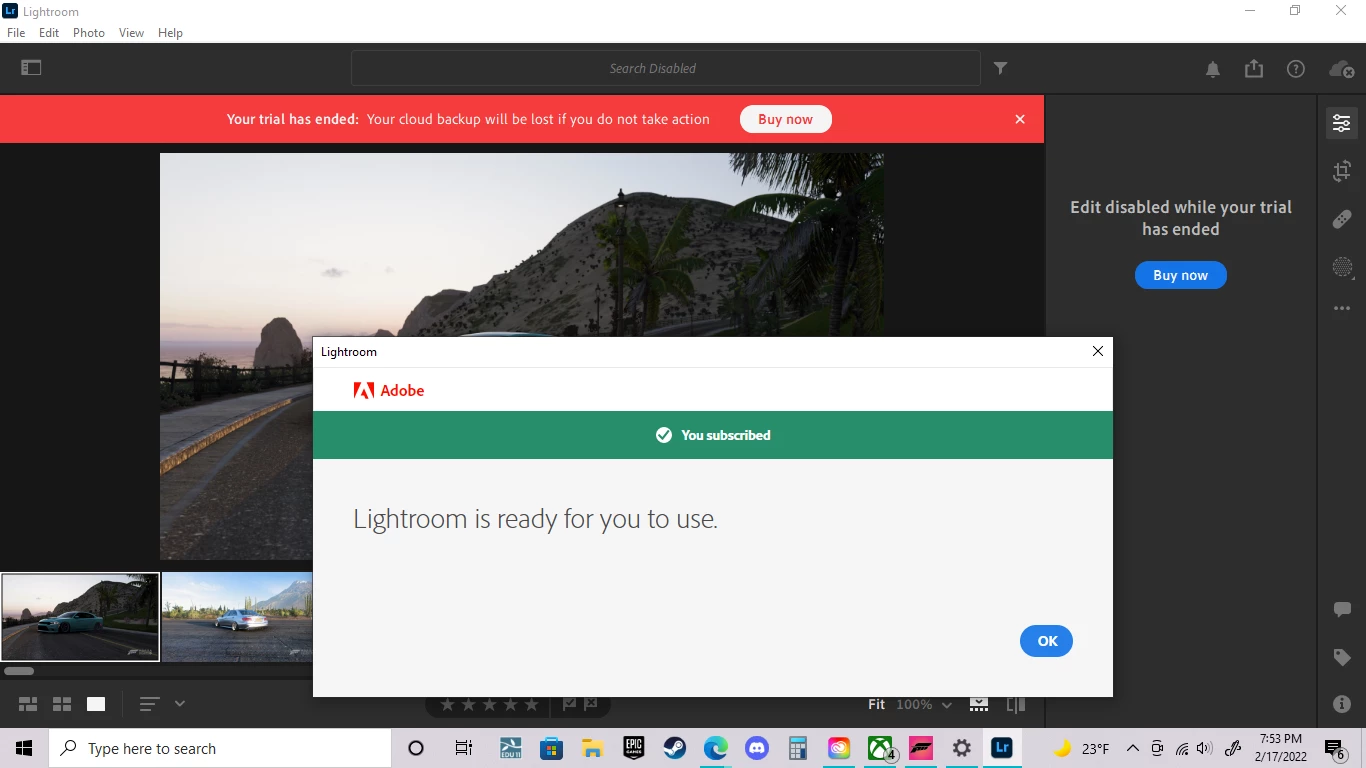Open the share and export icon
This screenshot has height=768, width=1366.
click(1254, 68)
